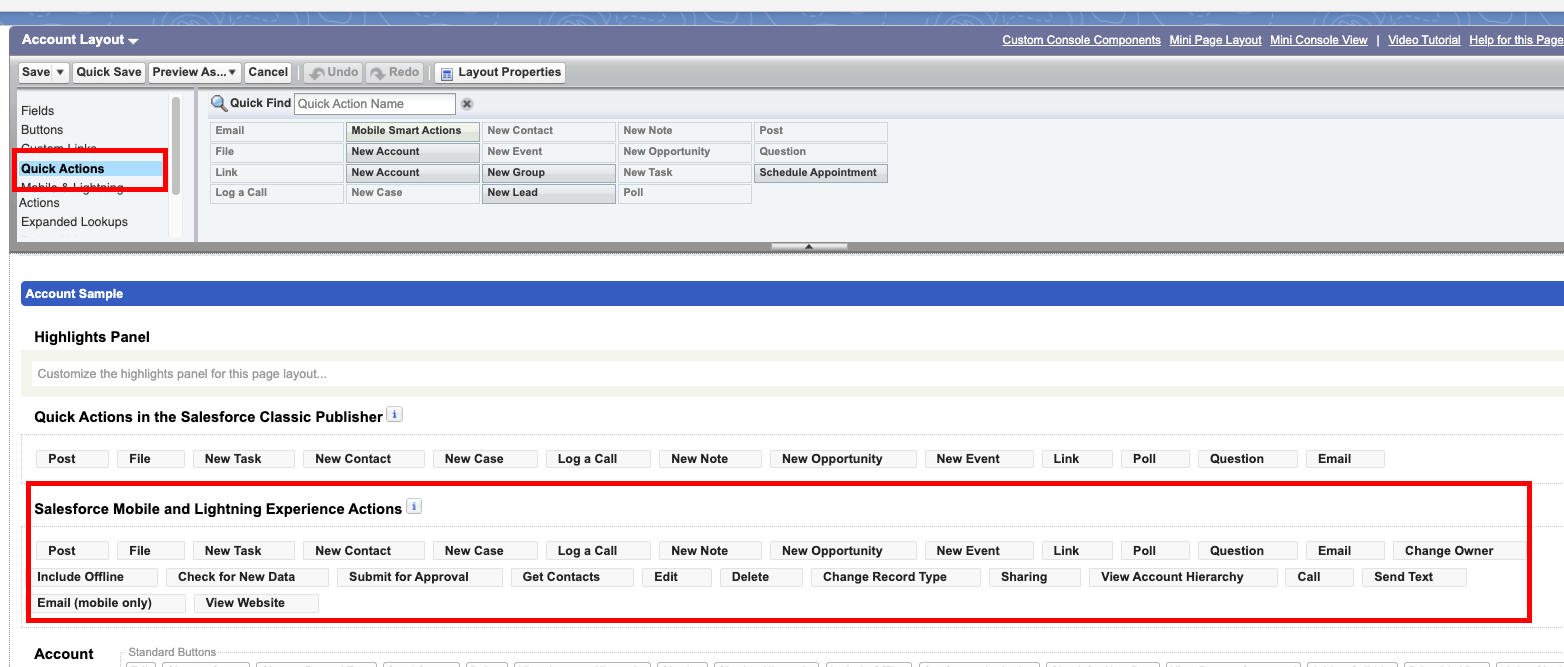The image size is (1564, 667).
Task: Click the info icon beside Salesforce Classic Publisher heading
Action: [x=395, y=414]
